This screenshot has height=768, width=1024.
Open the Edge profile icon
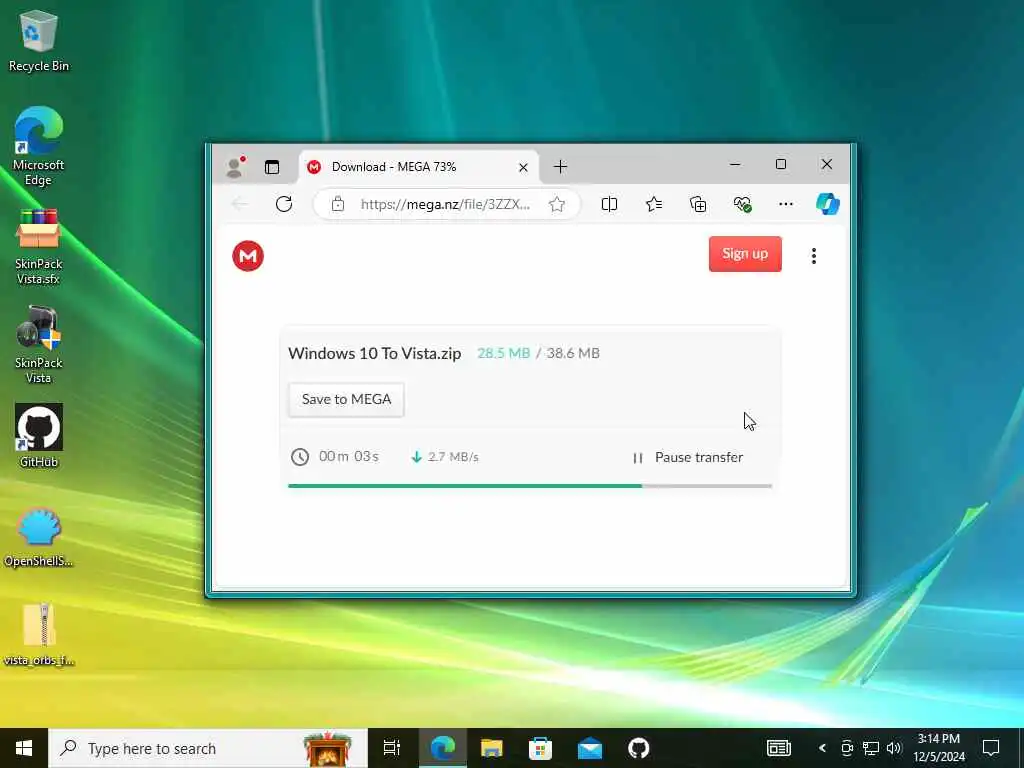tap(234, 167)
